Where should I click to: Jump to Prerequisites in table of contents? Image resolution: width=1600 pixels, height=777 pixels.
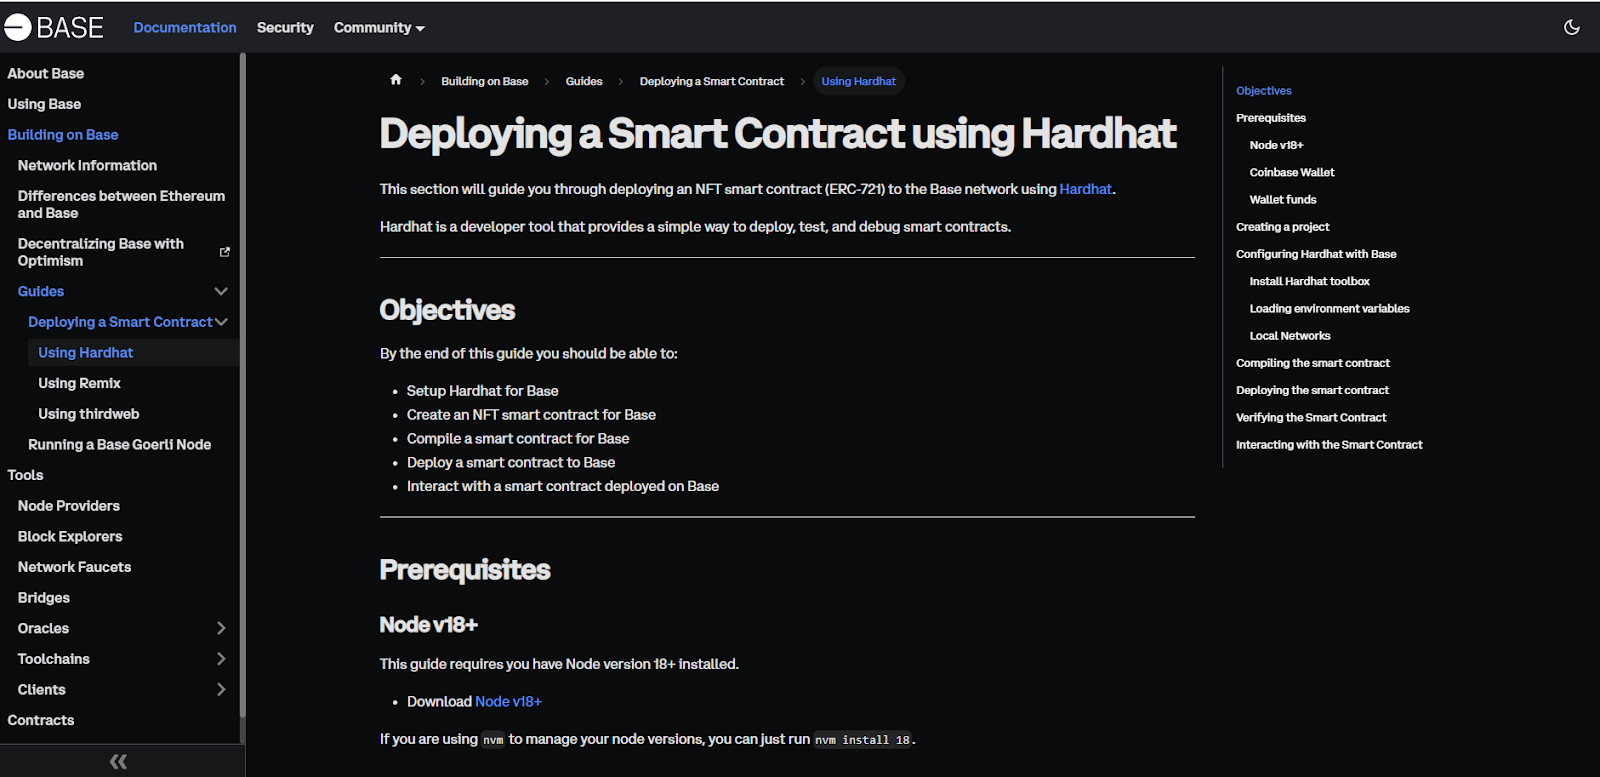(x=1271, y=118)
